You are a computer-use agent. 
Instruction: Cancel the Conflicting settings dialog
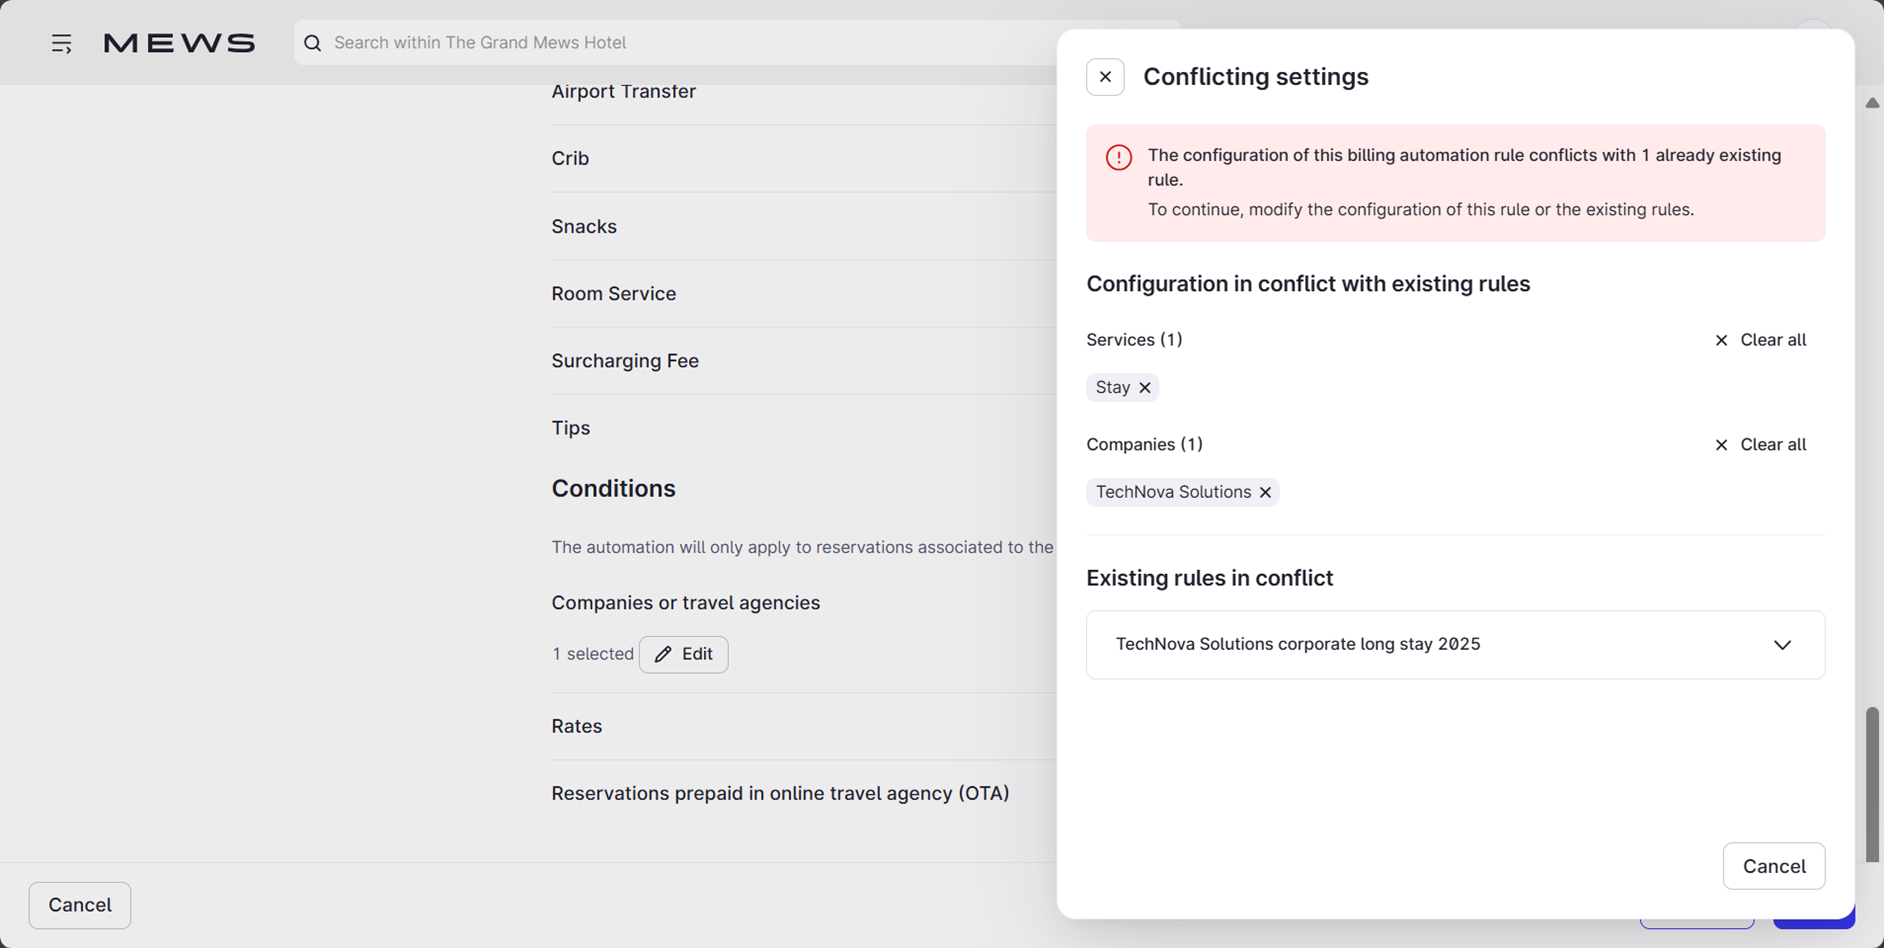[1774, 866]
